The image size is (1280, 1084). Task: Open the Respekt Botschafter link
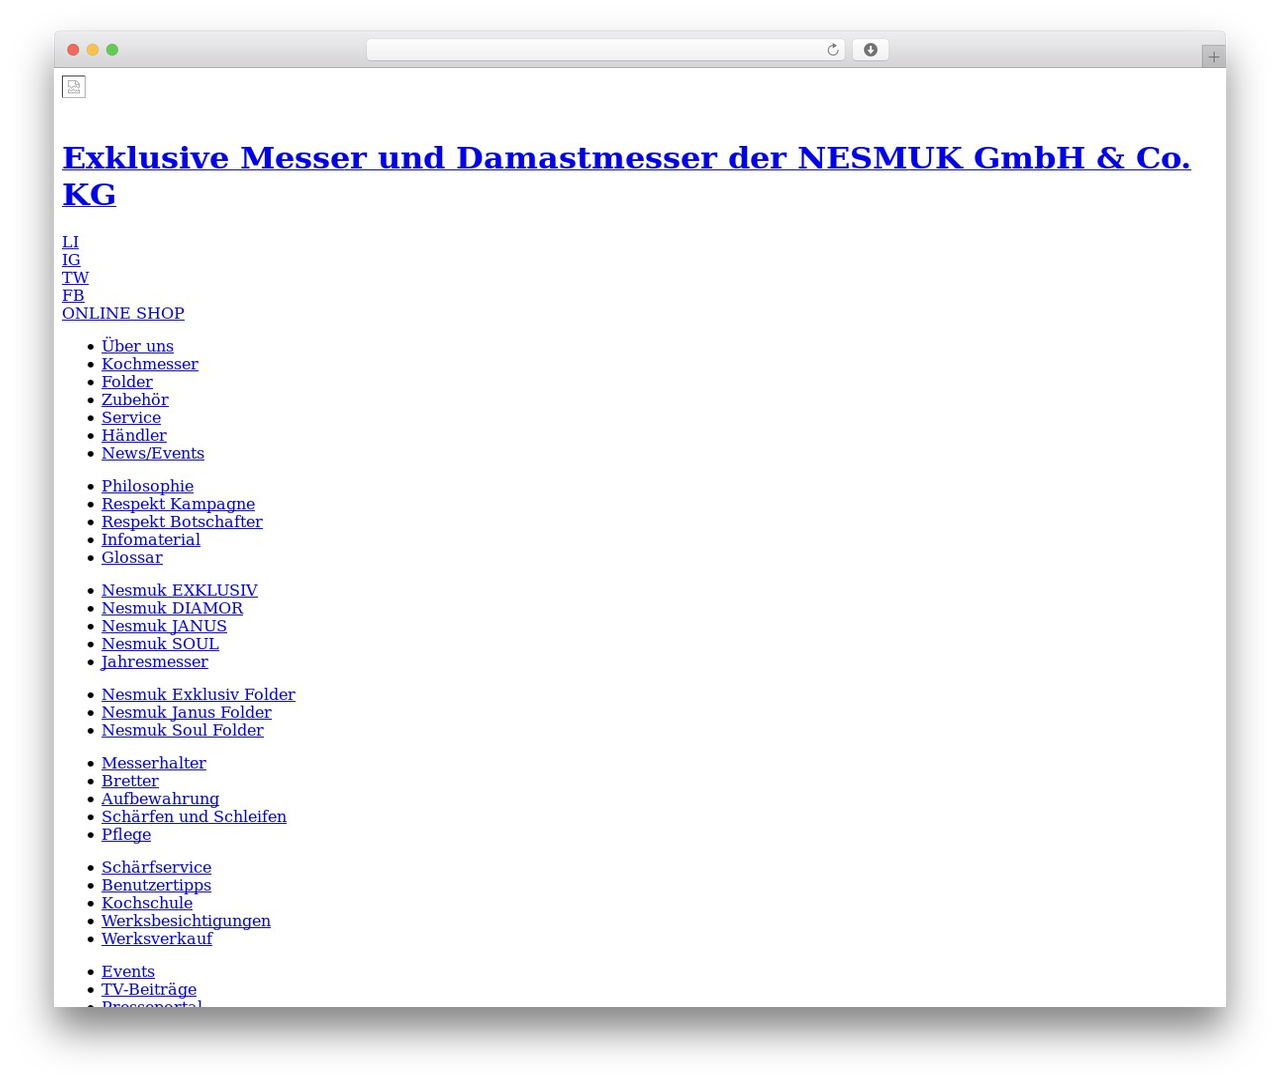pyautogui.click(x=182, y=523)
